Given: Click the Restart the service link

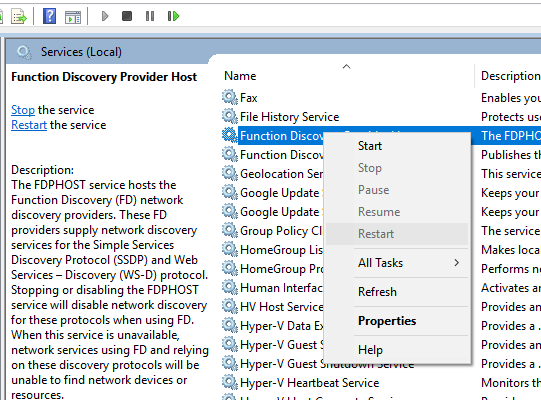Looking at the screenshot, I should pyautogui.click(x=29, y=125).
